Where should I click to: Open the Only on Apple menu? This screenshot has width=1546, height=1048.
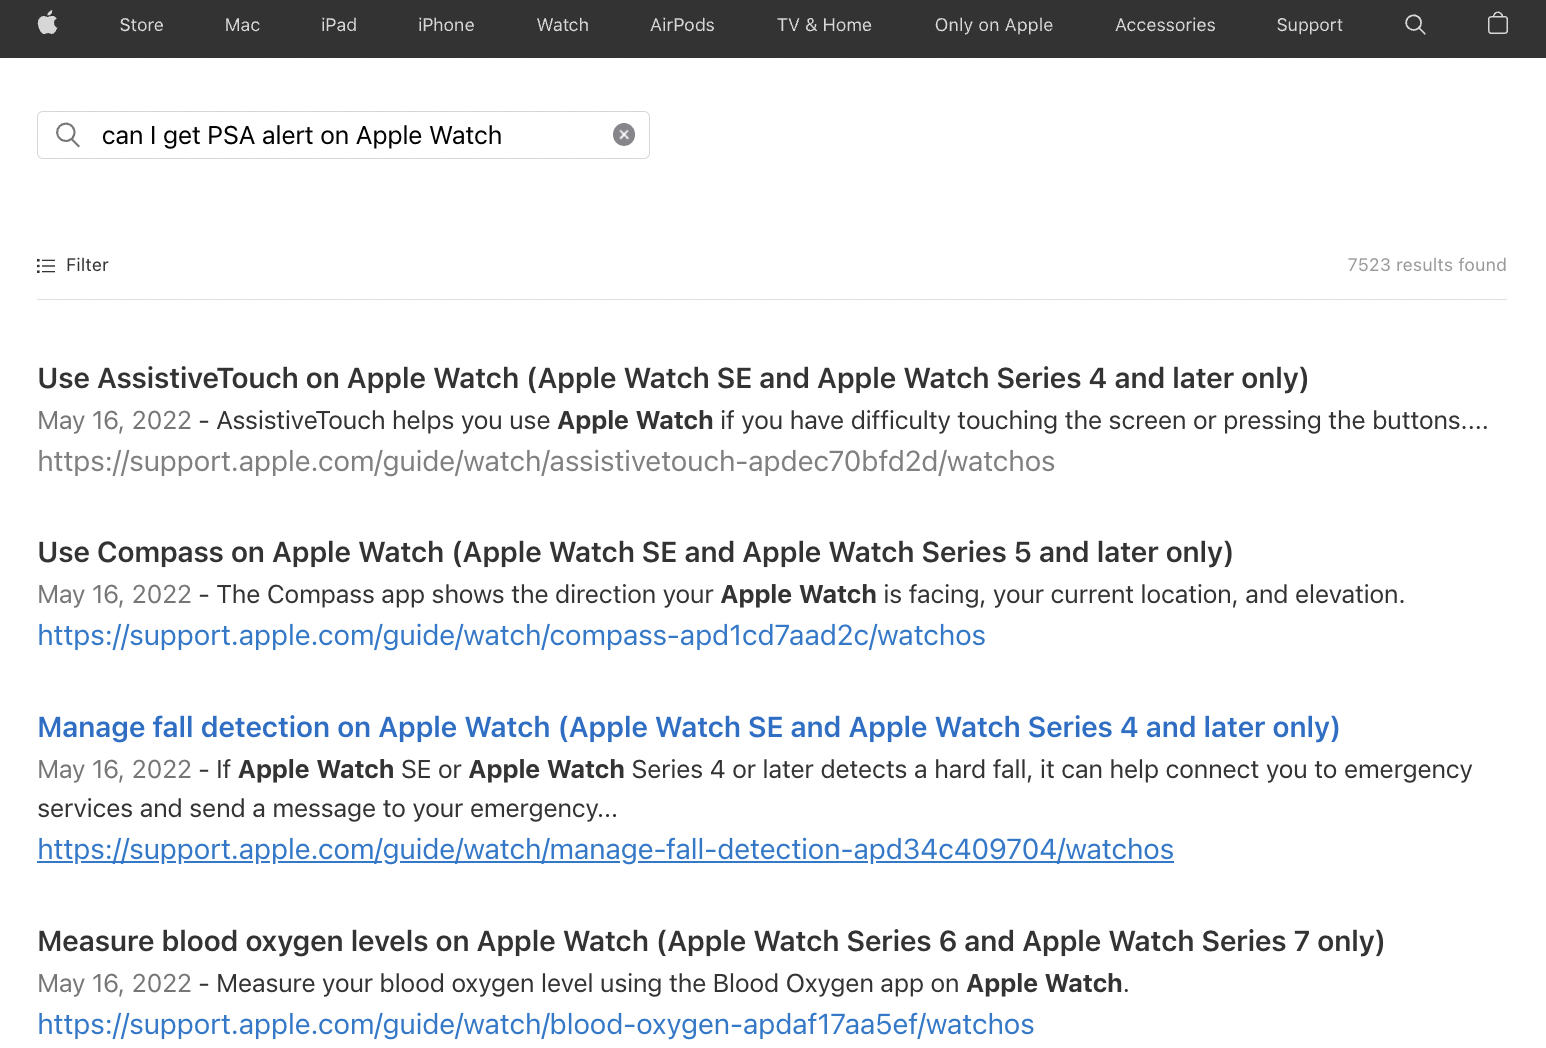(994, 25)
